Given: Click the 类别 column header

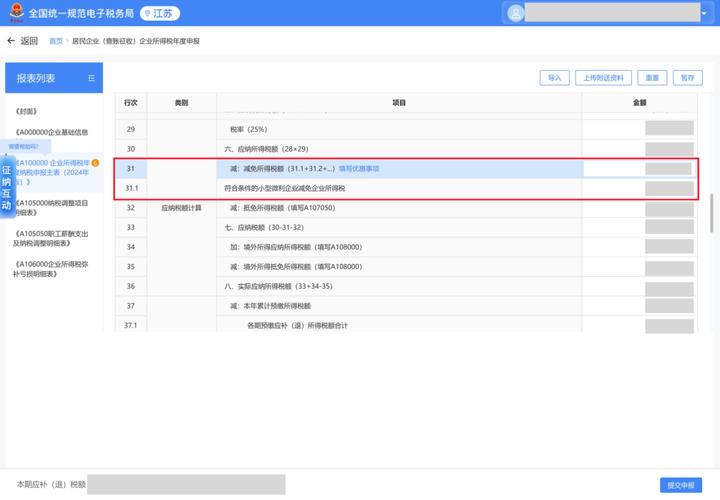Looking at the screenshot, I should (181, 102).
